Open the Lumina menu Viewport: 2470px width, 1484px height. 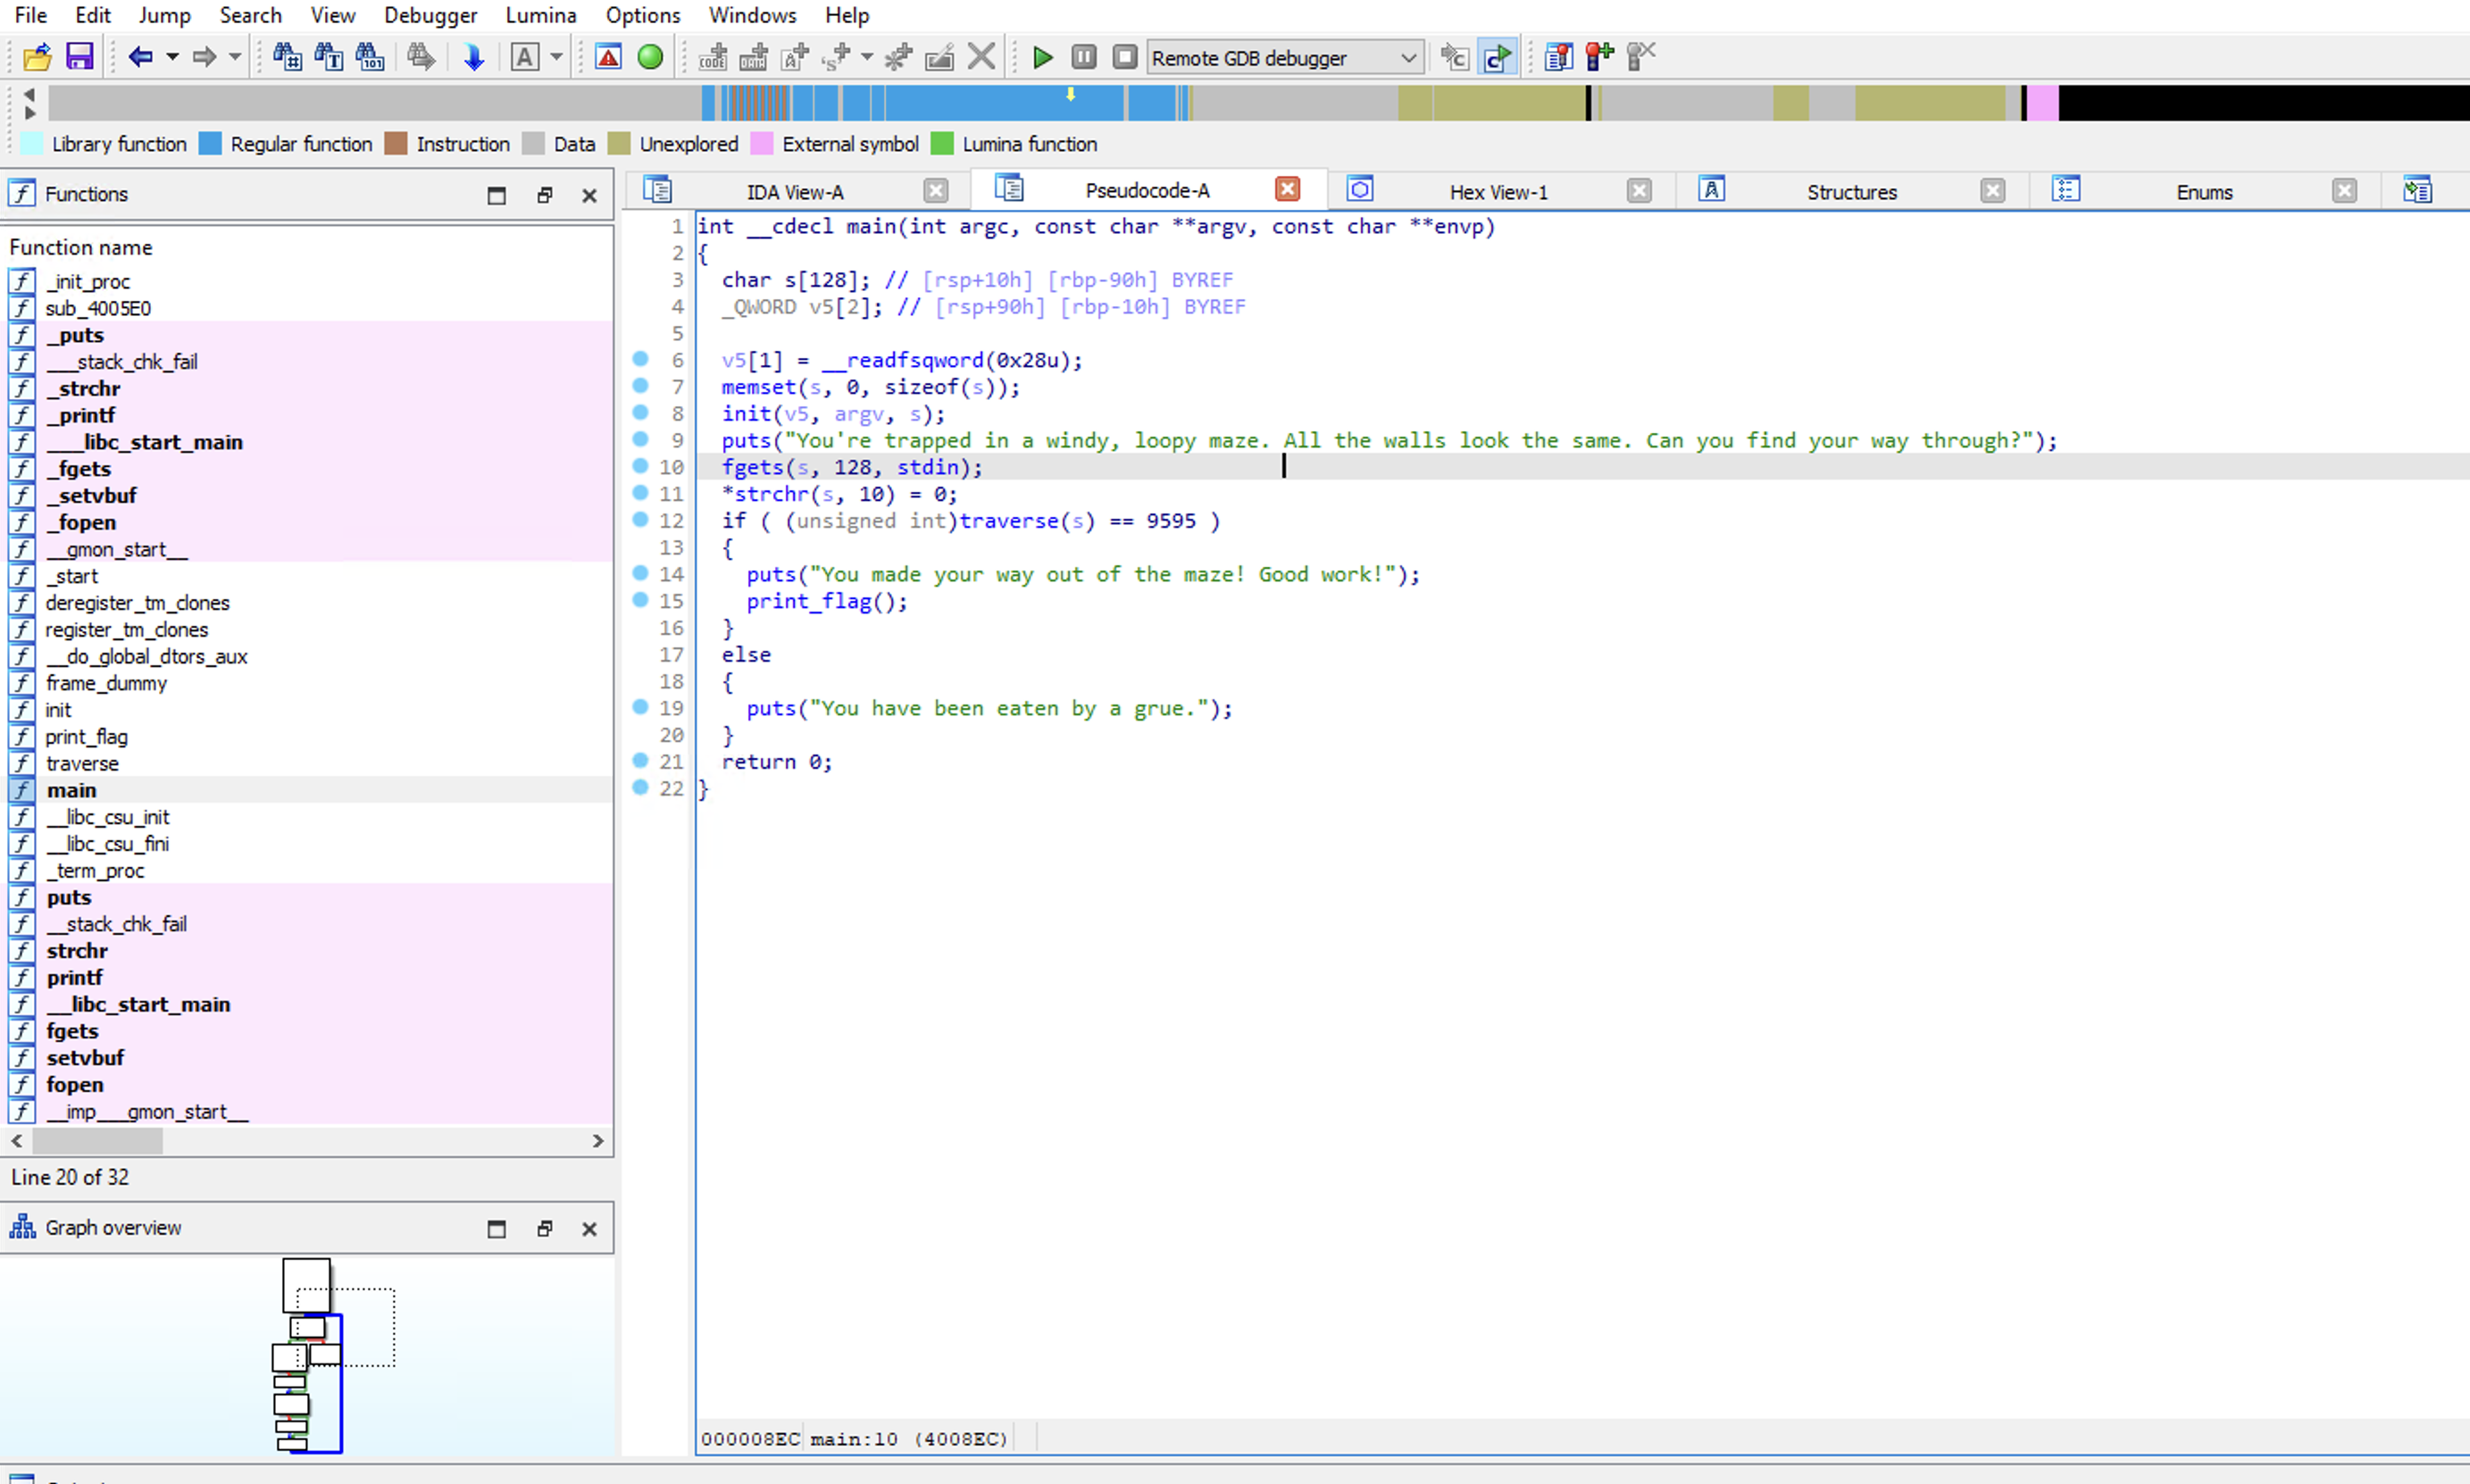541,15
